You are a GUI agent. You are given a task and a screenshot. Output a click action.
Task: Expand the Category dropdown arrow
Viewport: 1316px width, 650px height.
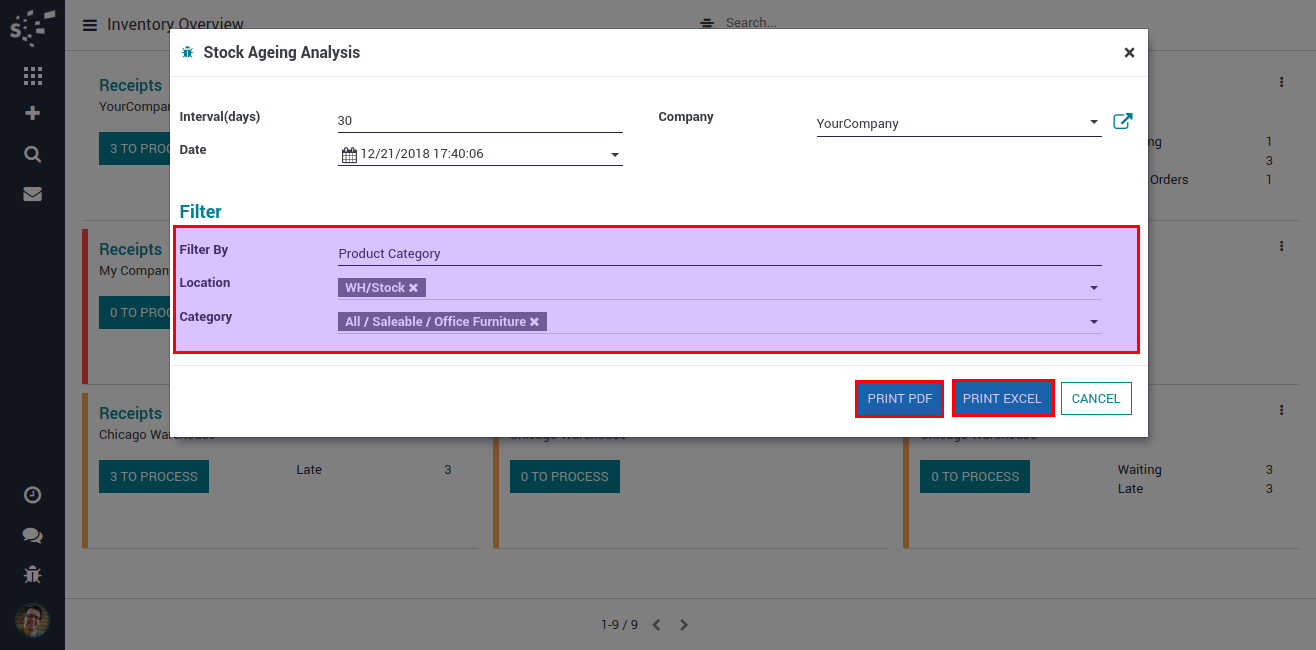[1094, 322]
